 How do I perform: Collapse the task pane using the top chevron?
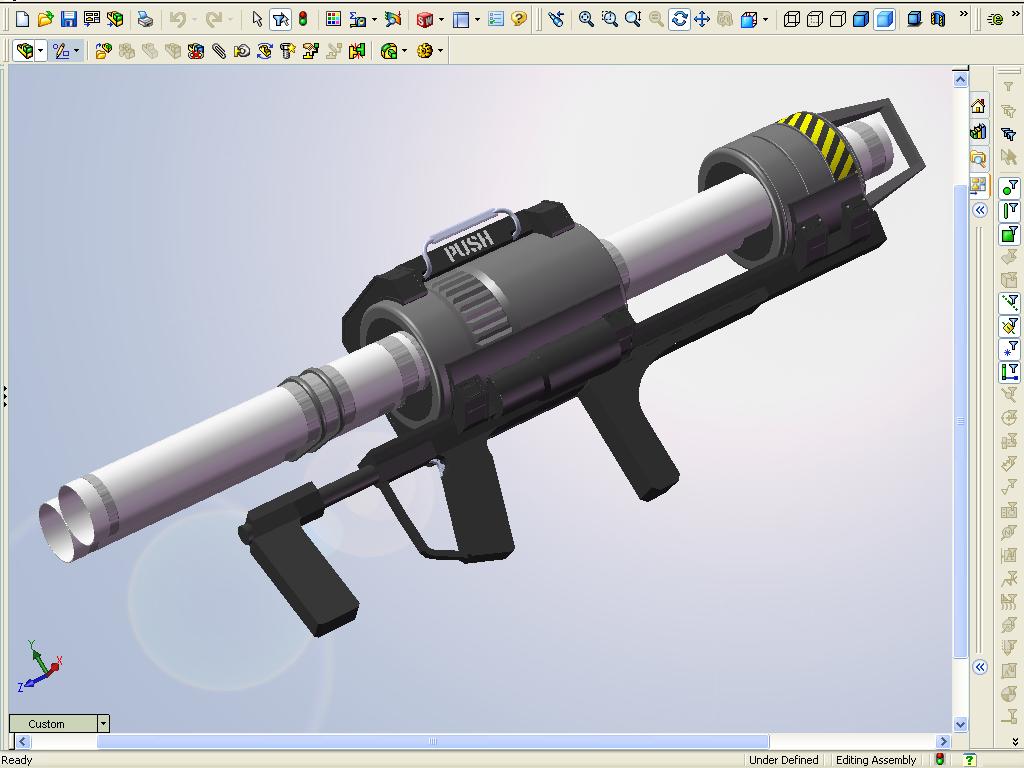(x=980, y=210)
